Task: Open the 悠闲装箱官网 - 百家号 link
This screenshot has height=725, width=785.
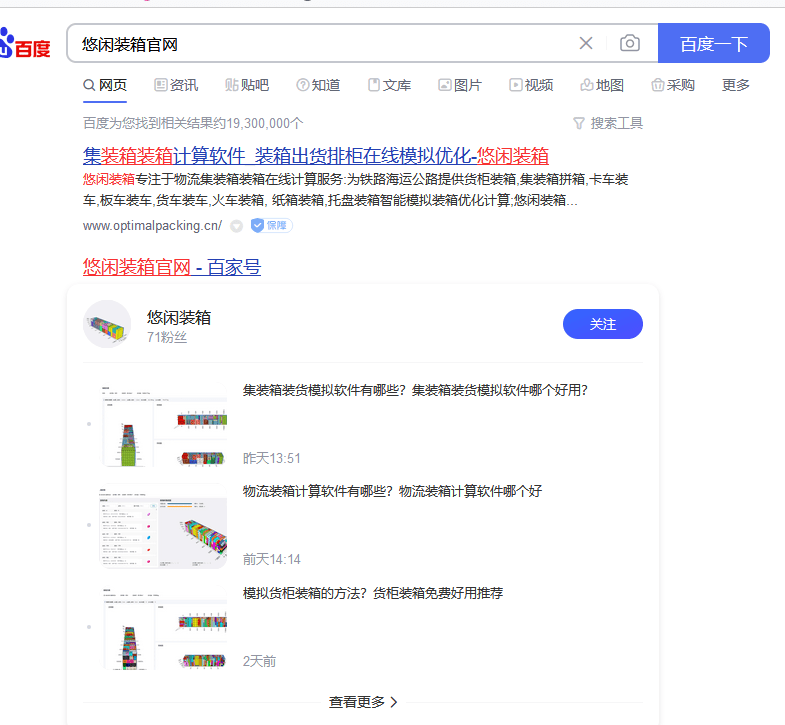Action: coord(172,267)
